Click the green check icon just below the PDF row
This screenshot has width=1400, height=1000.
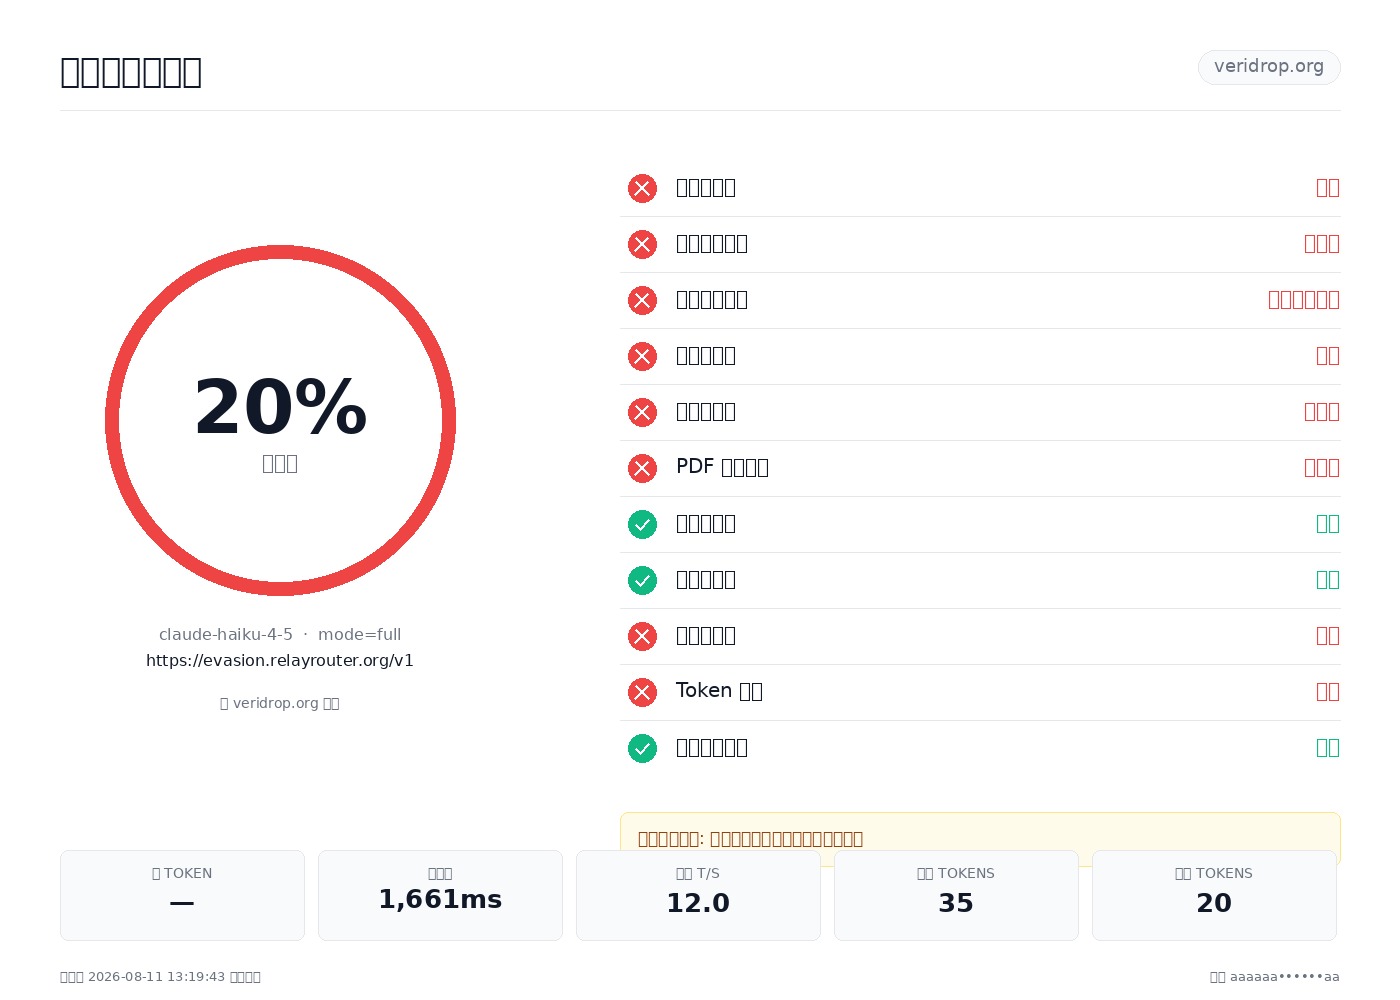(642, 524)
